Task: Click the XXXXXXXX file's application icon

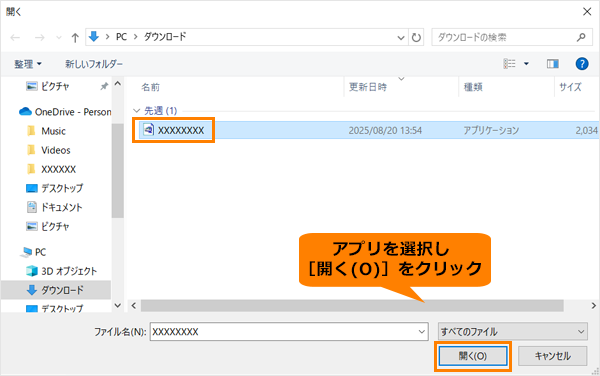Action: [148, 130]
